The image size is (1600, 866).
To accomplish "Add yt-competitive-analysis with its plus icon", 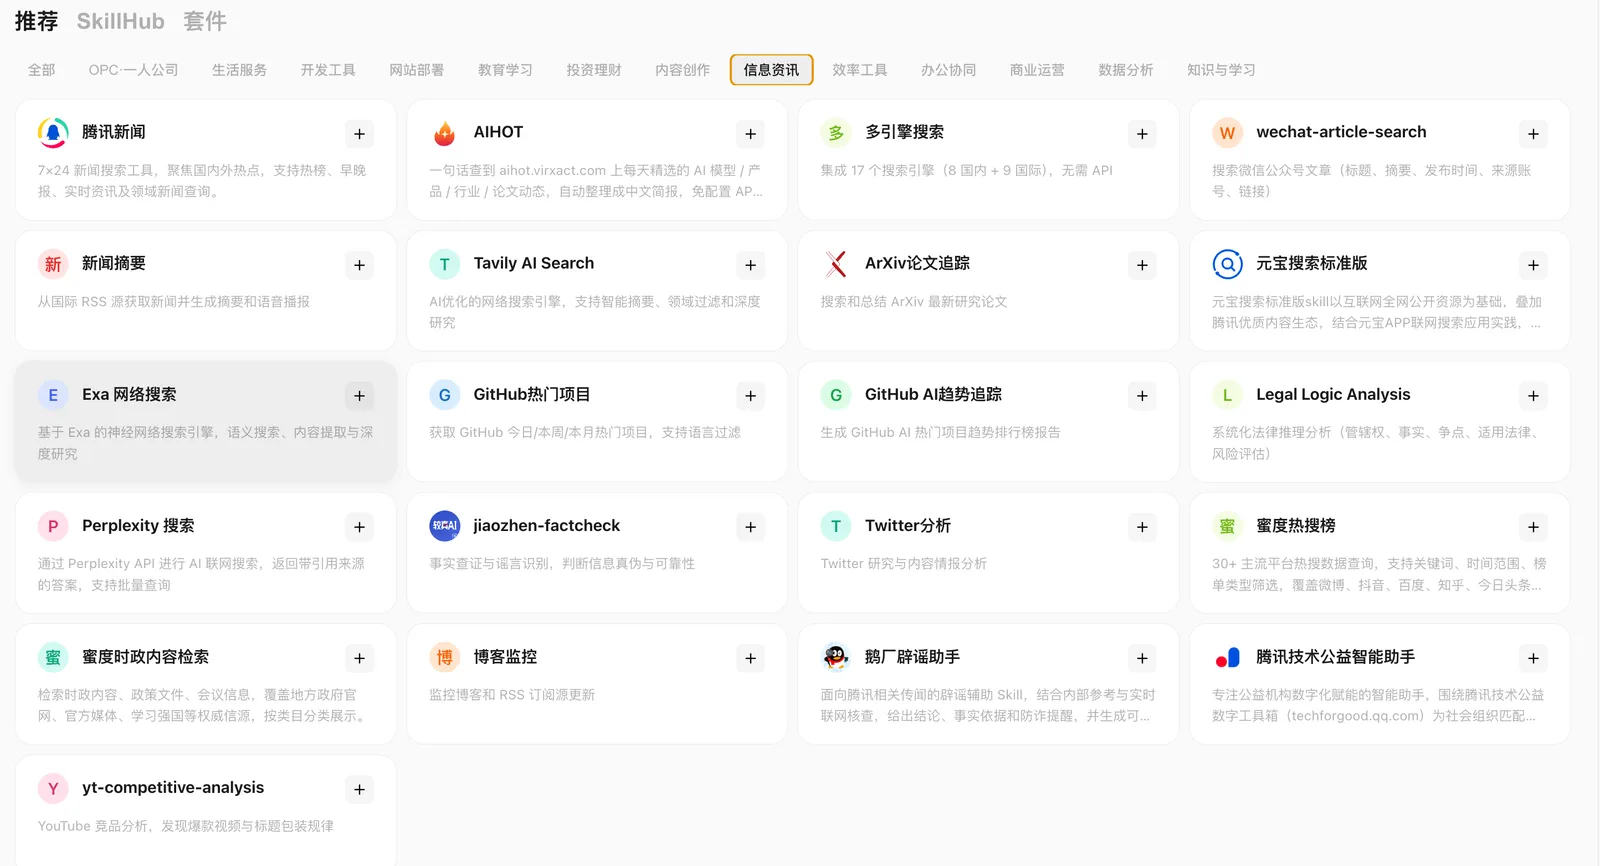I will pos(359,789).
